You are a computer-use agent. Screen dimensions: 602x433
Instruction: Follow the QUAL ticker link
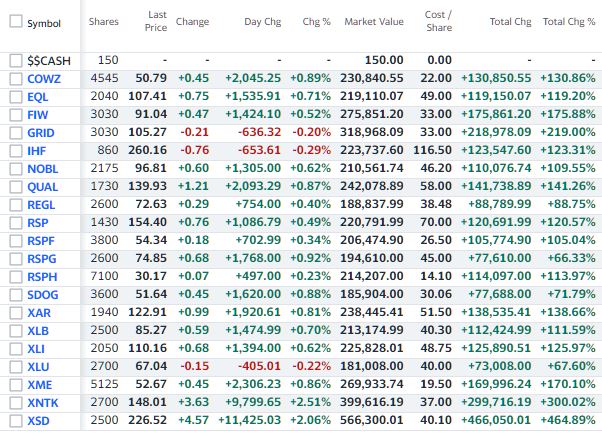pyautogui.click(x=42, y=186)
